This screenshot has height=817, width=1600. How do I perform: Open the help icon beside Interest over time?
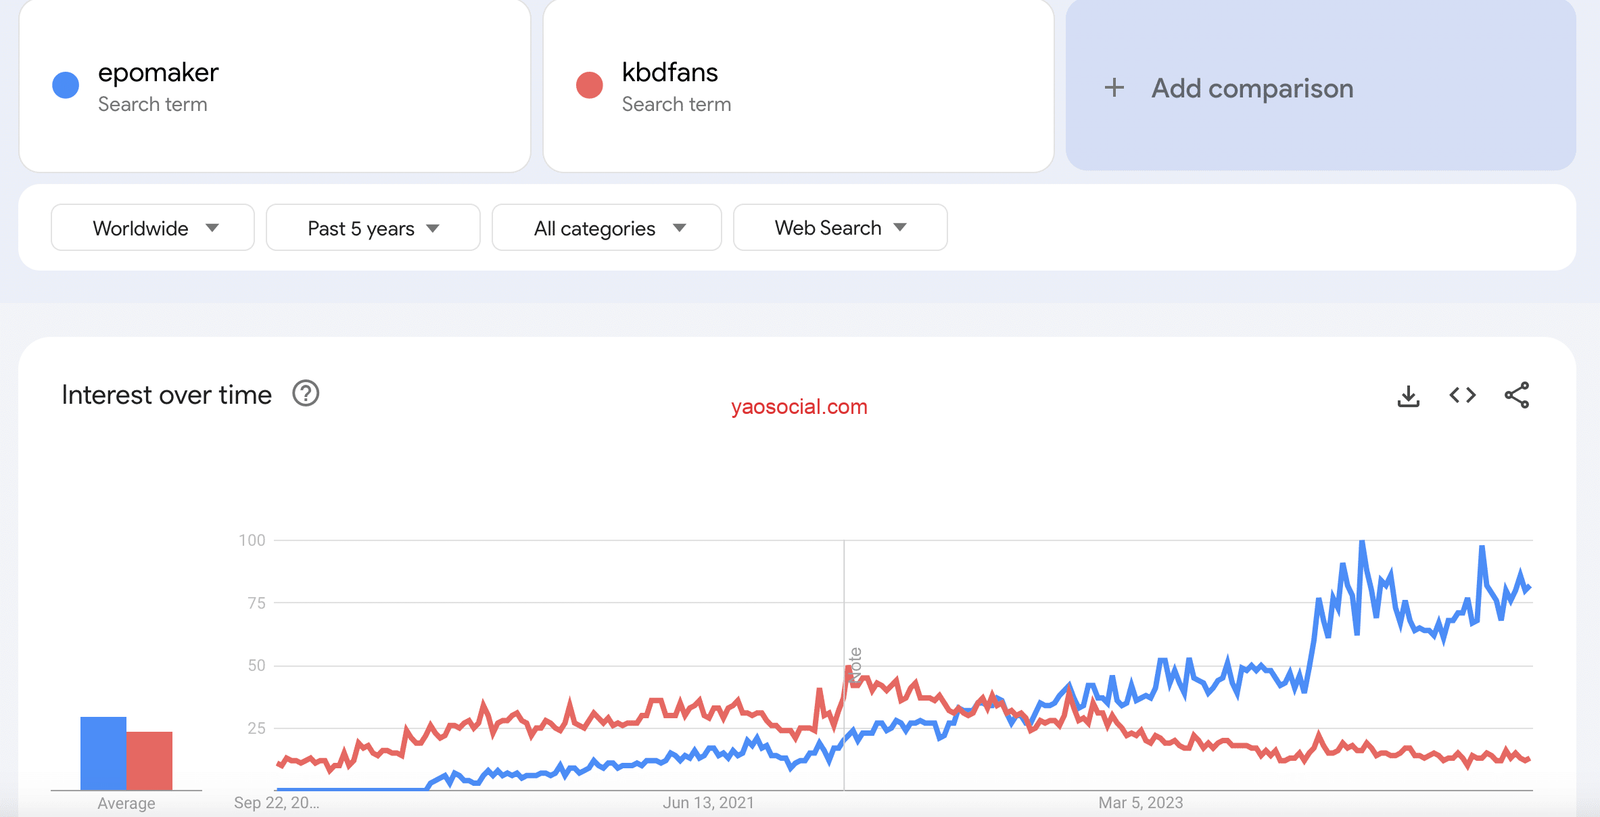(x=306, y=394)
